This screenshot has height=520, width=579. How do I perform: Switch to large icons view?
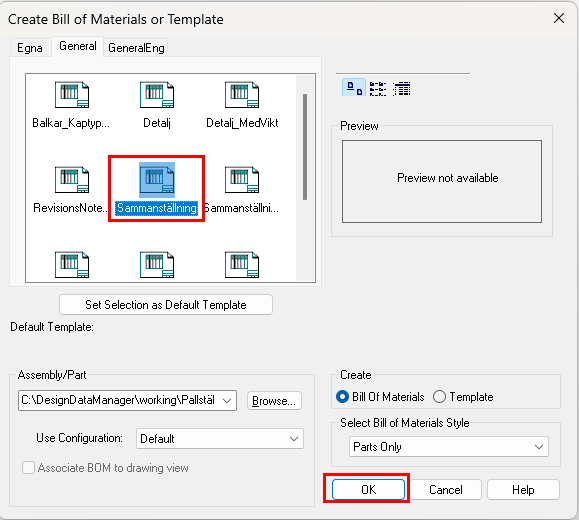tap(354, 88)
